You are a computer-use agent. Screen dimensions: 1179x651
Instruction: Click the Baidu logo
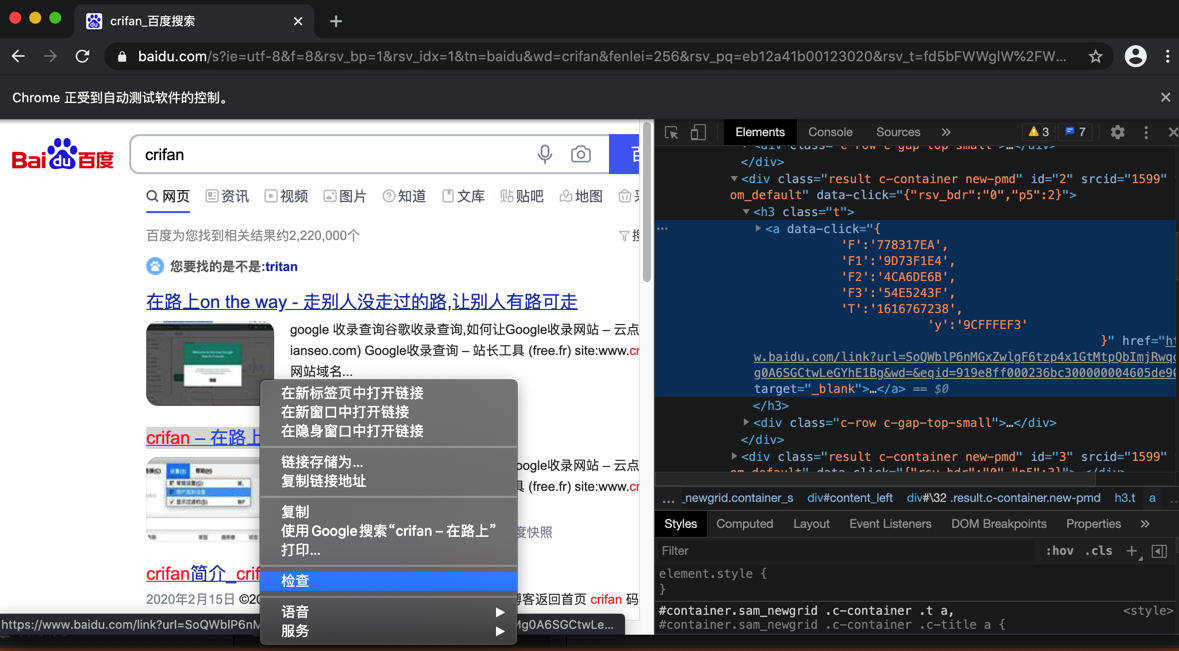pyautogui.click(x=62, y=154)
